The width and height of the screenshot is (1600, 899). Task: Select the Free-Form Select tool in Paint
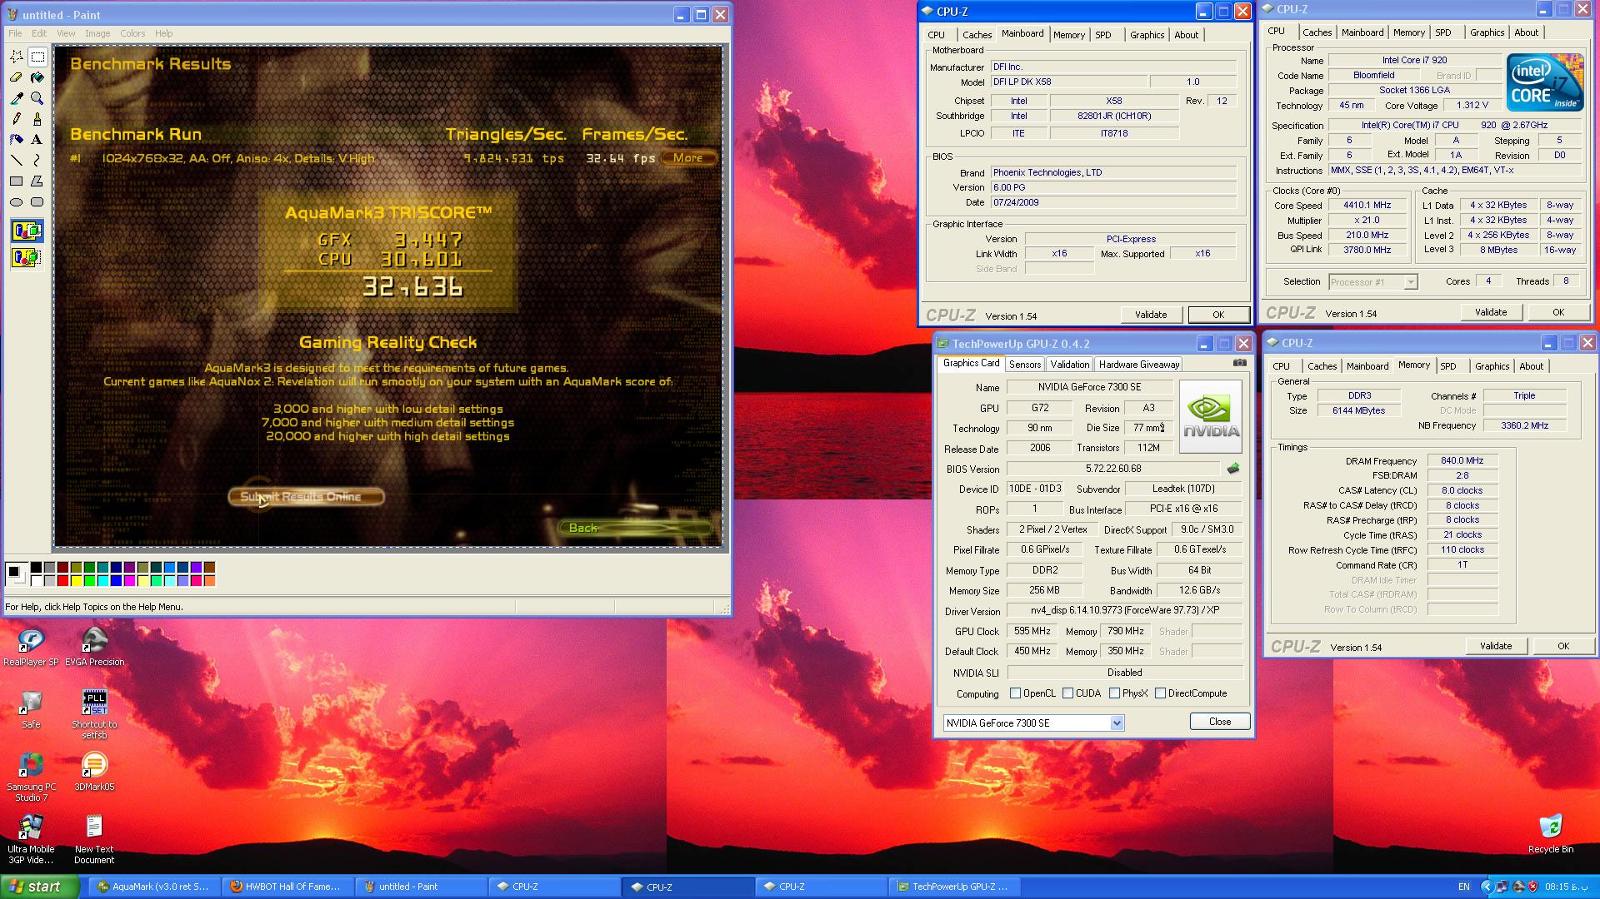tap(16, 57)
